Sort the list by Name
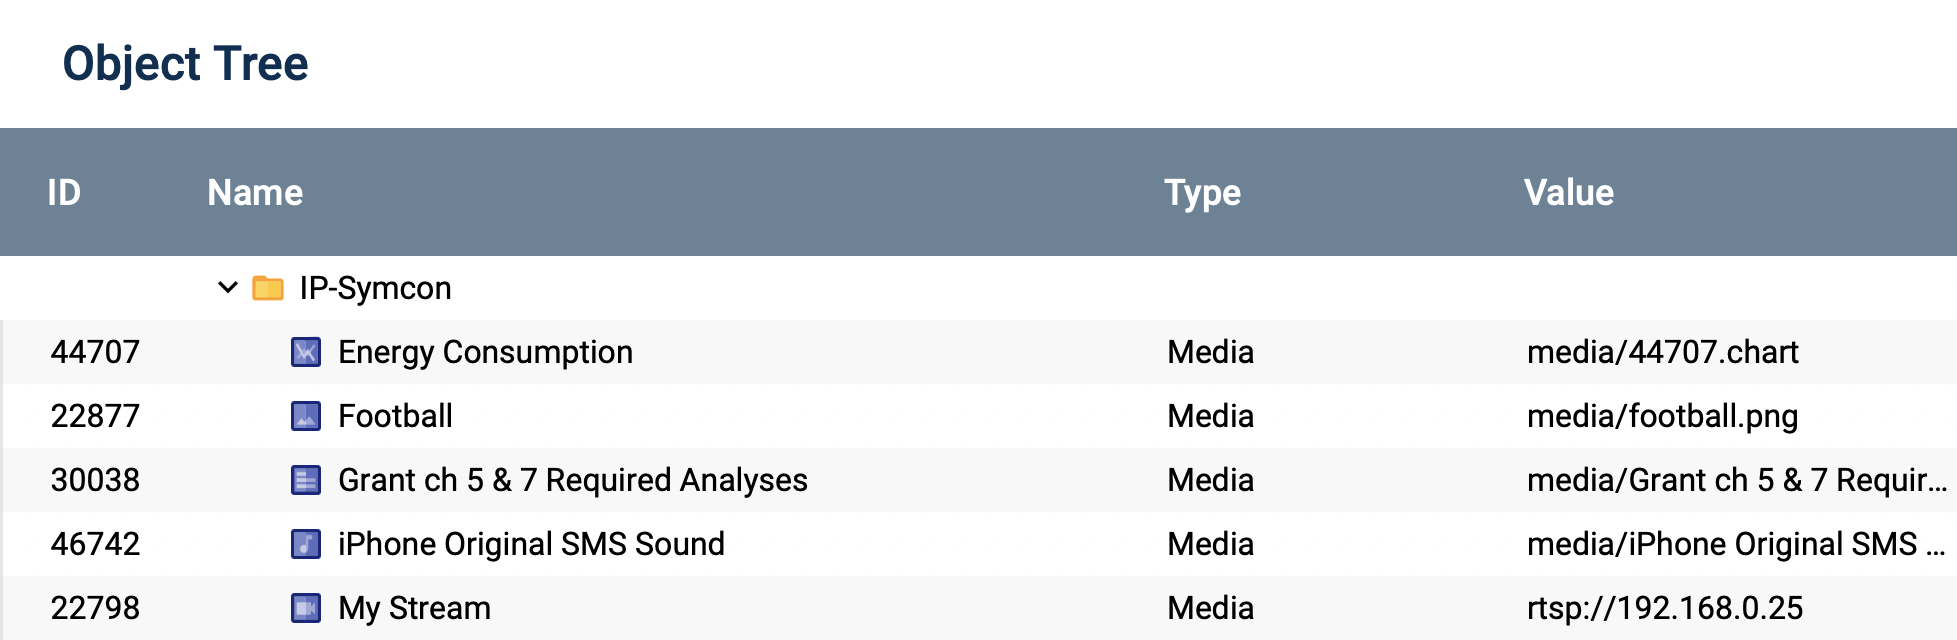 pos(254,192)
